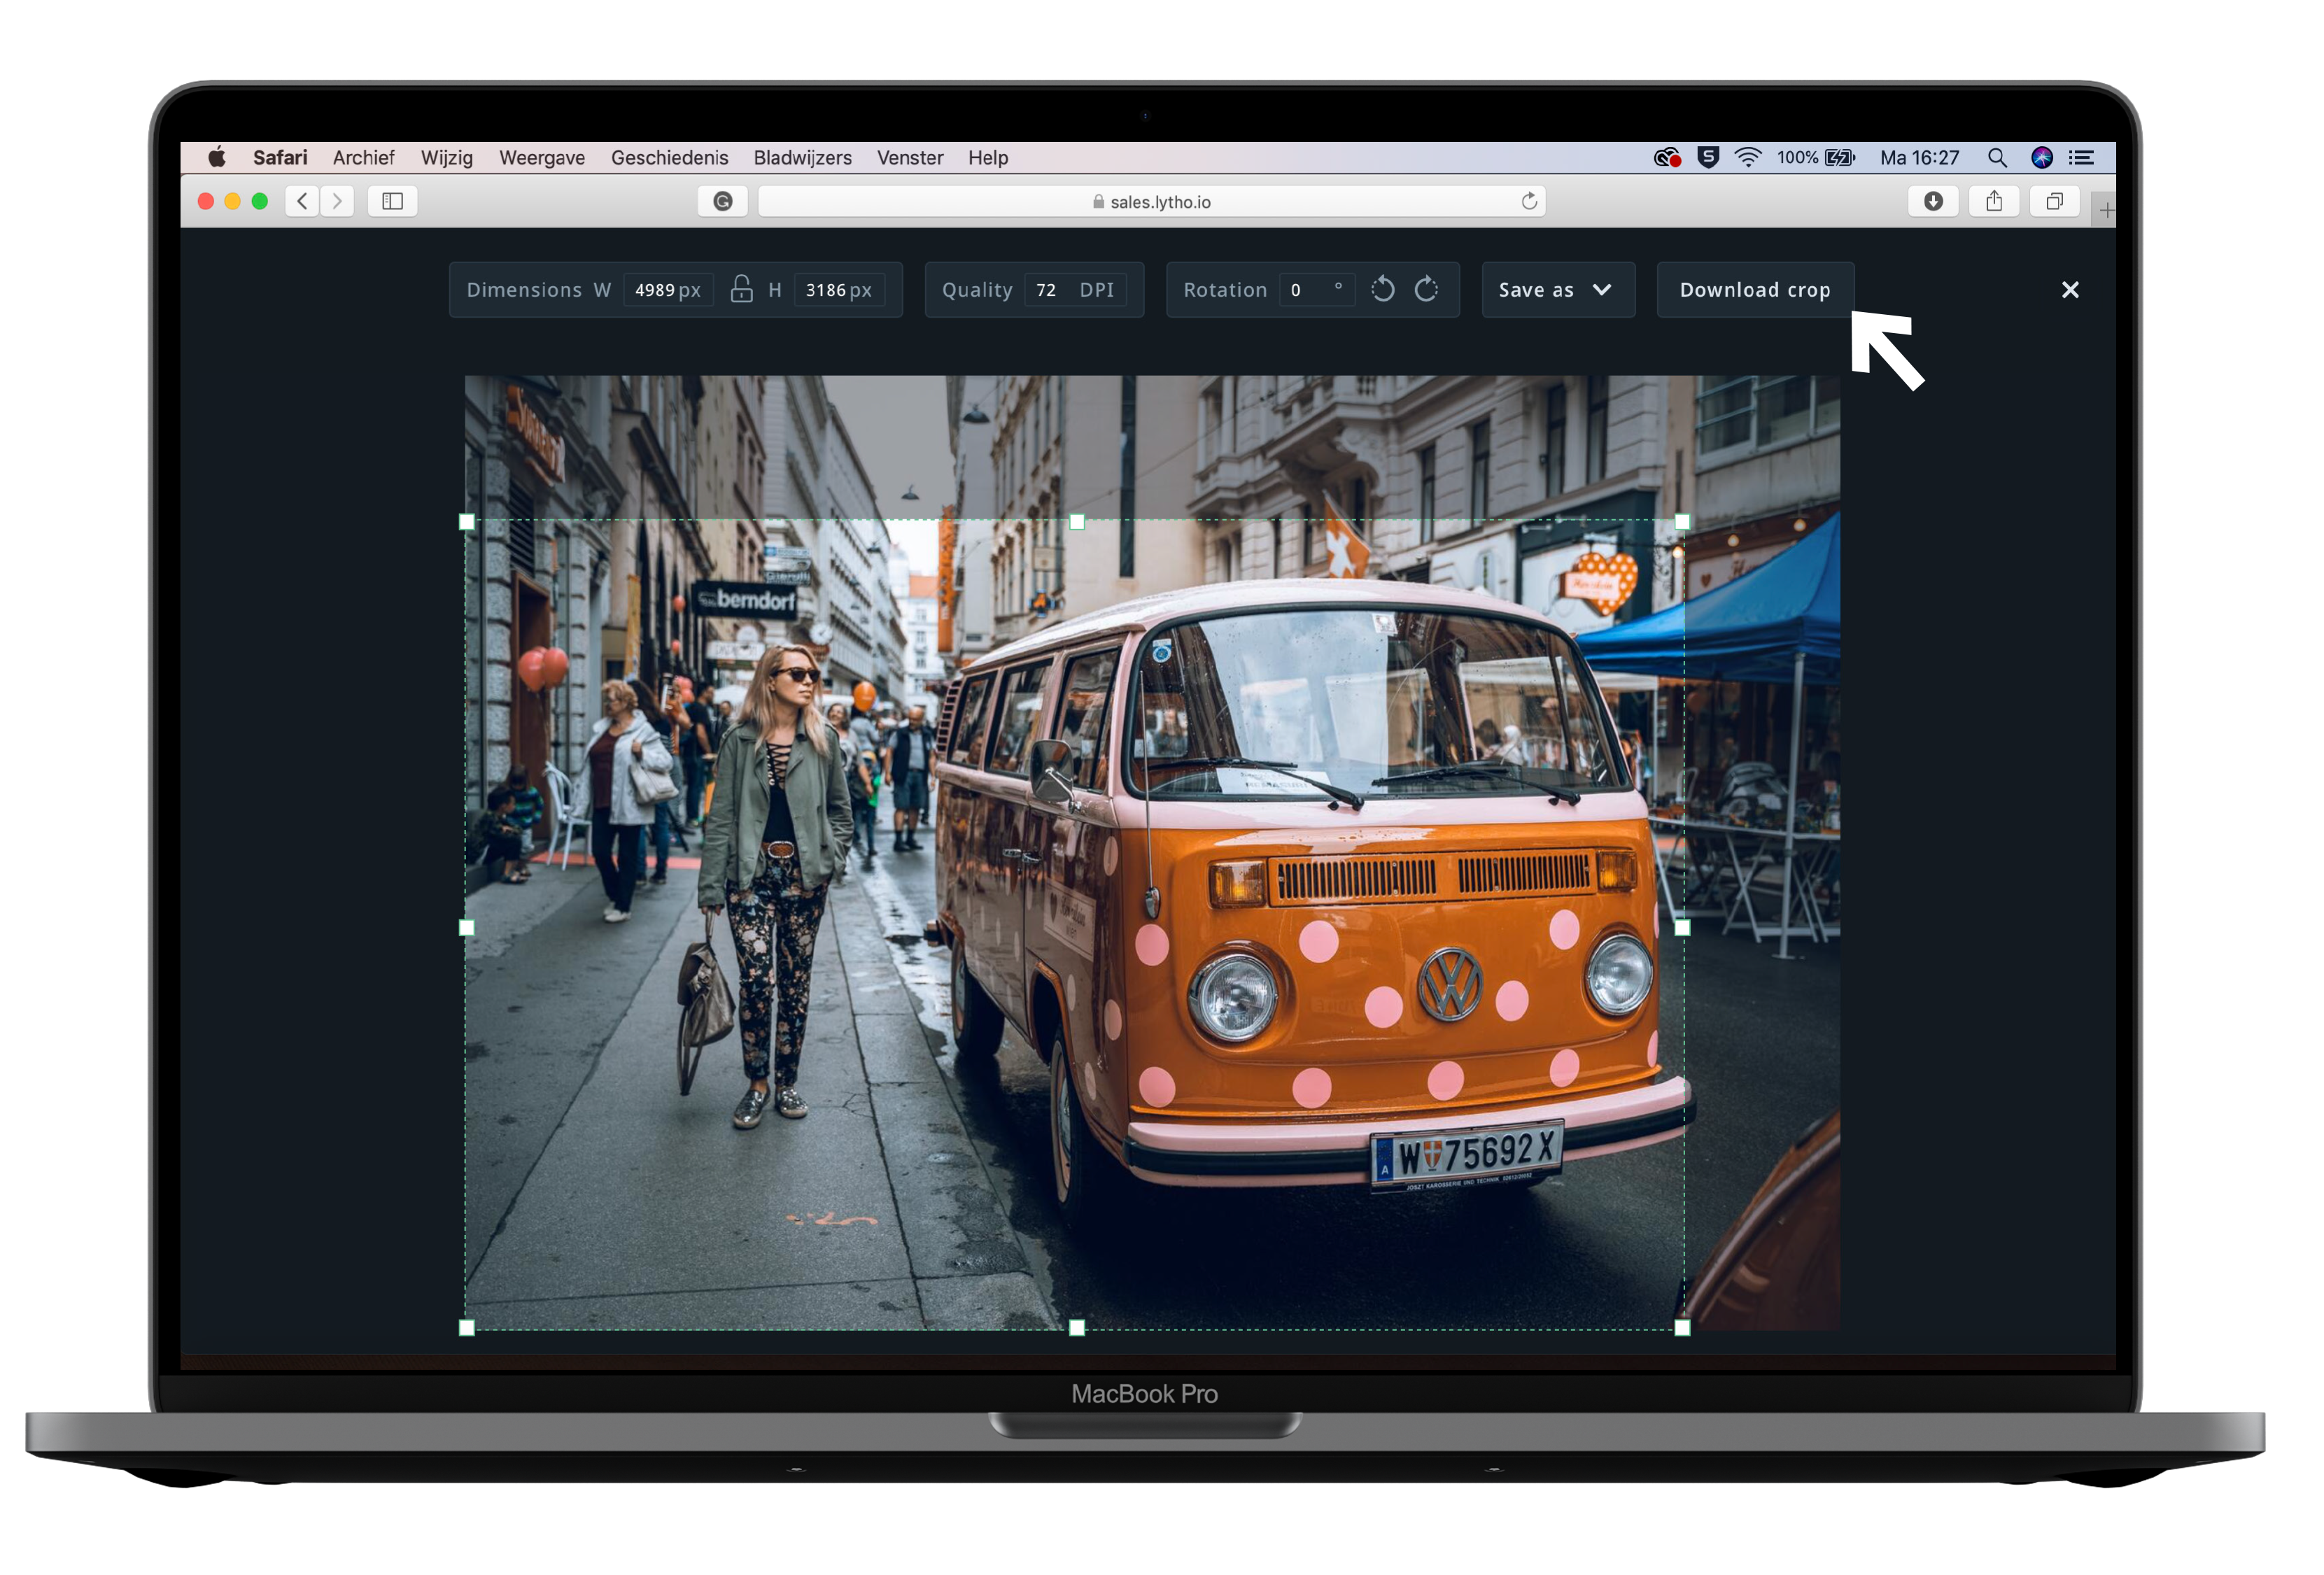The image size is (2324, 1575).
Task: Open the Venster menu
Action: 909,157
